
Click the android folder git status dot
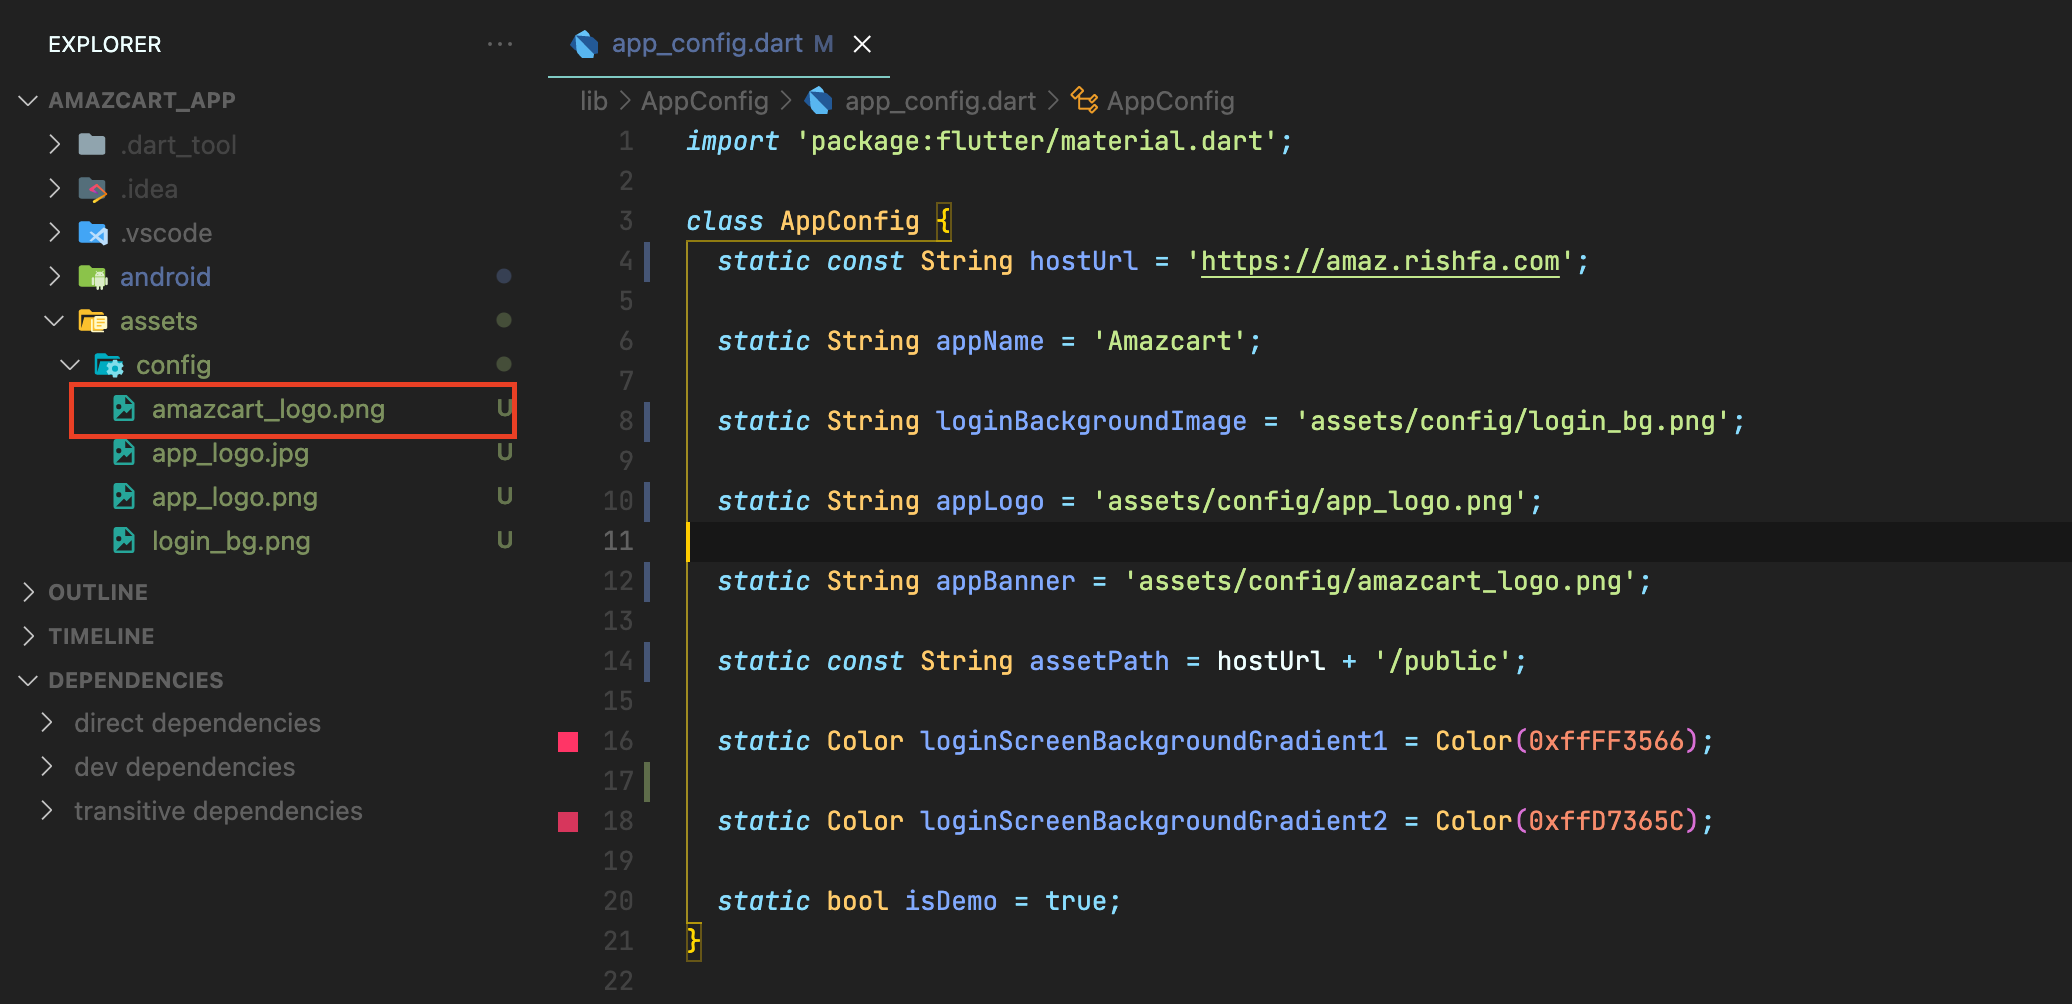point(504,276)
